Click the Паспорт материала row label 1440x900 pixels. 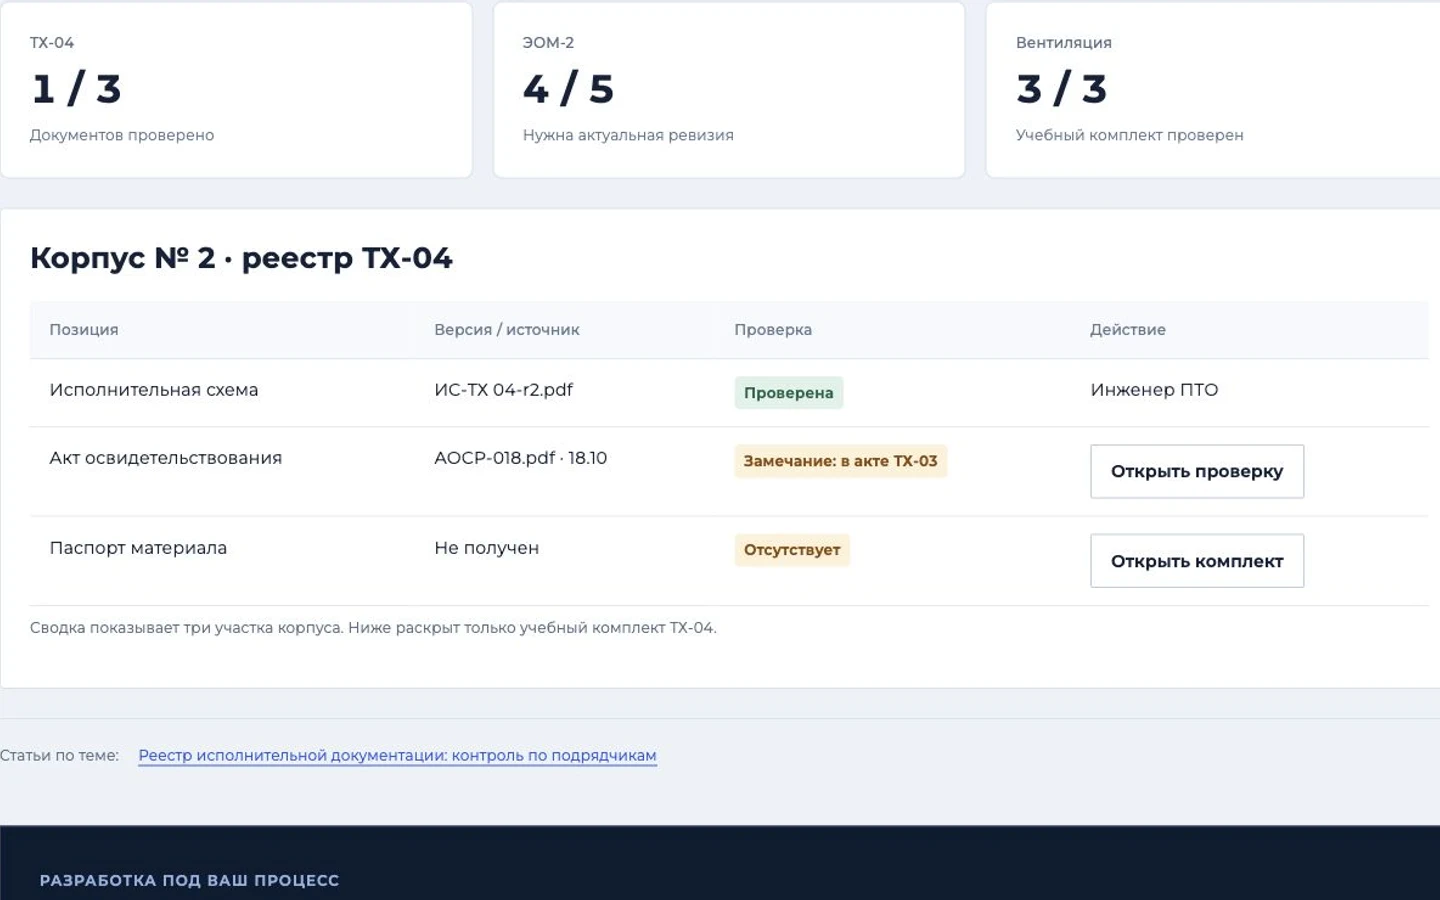(x=138, y=548)
